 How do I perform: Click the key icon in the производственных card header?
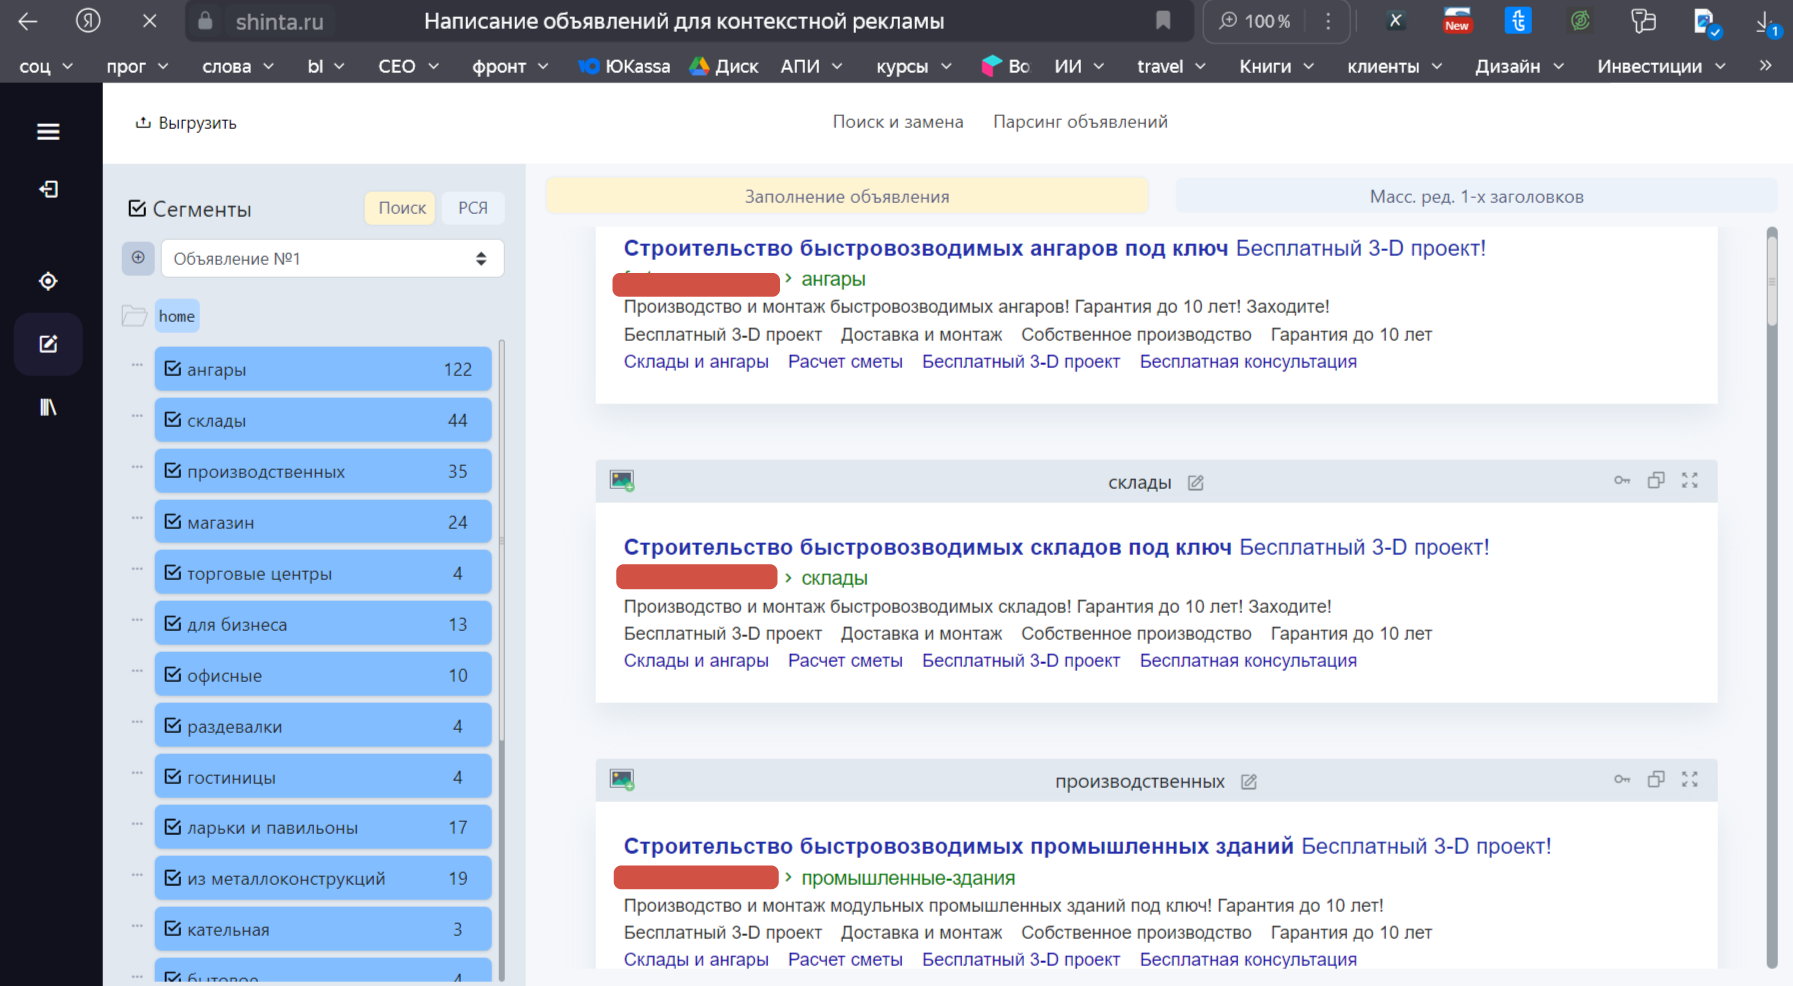[1622, 779]
